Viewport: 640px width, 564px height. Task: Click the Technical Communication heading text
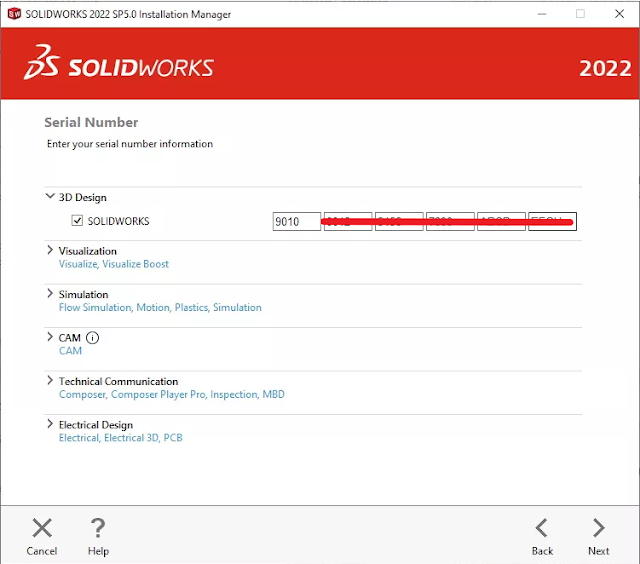click(118, 381)
